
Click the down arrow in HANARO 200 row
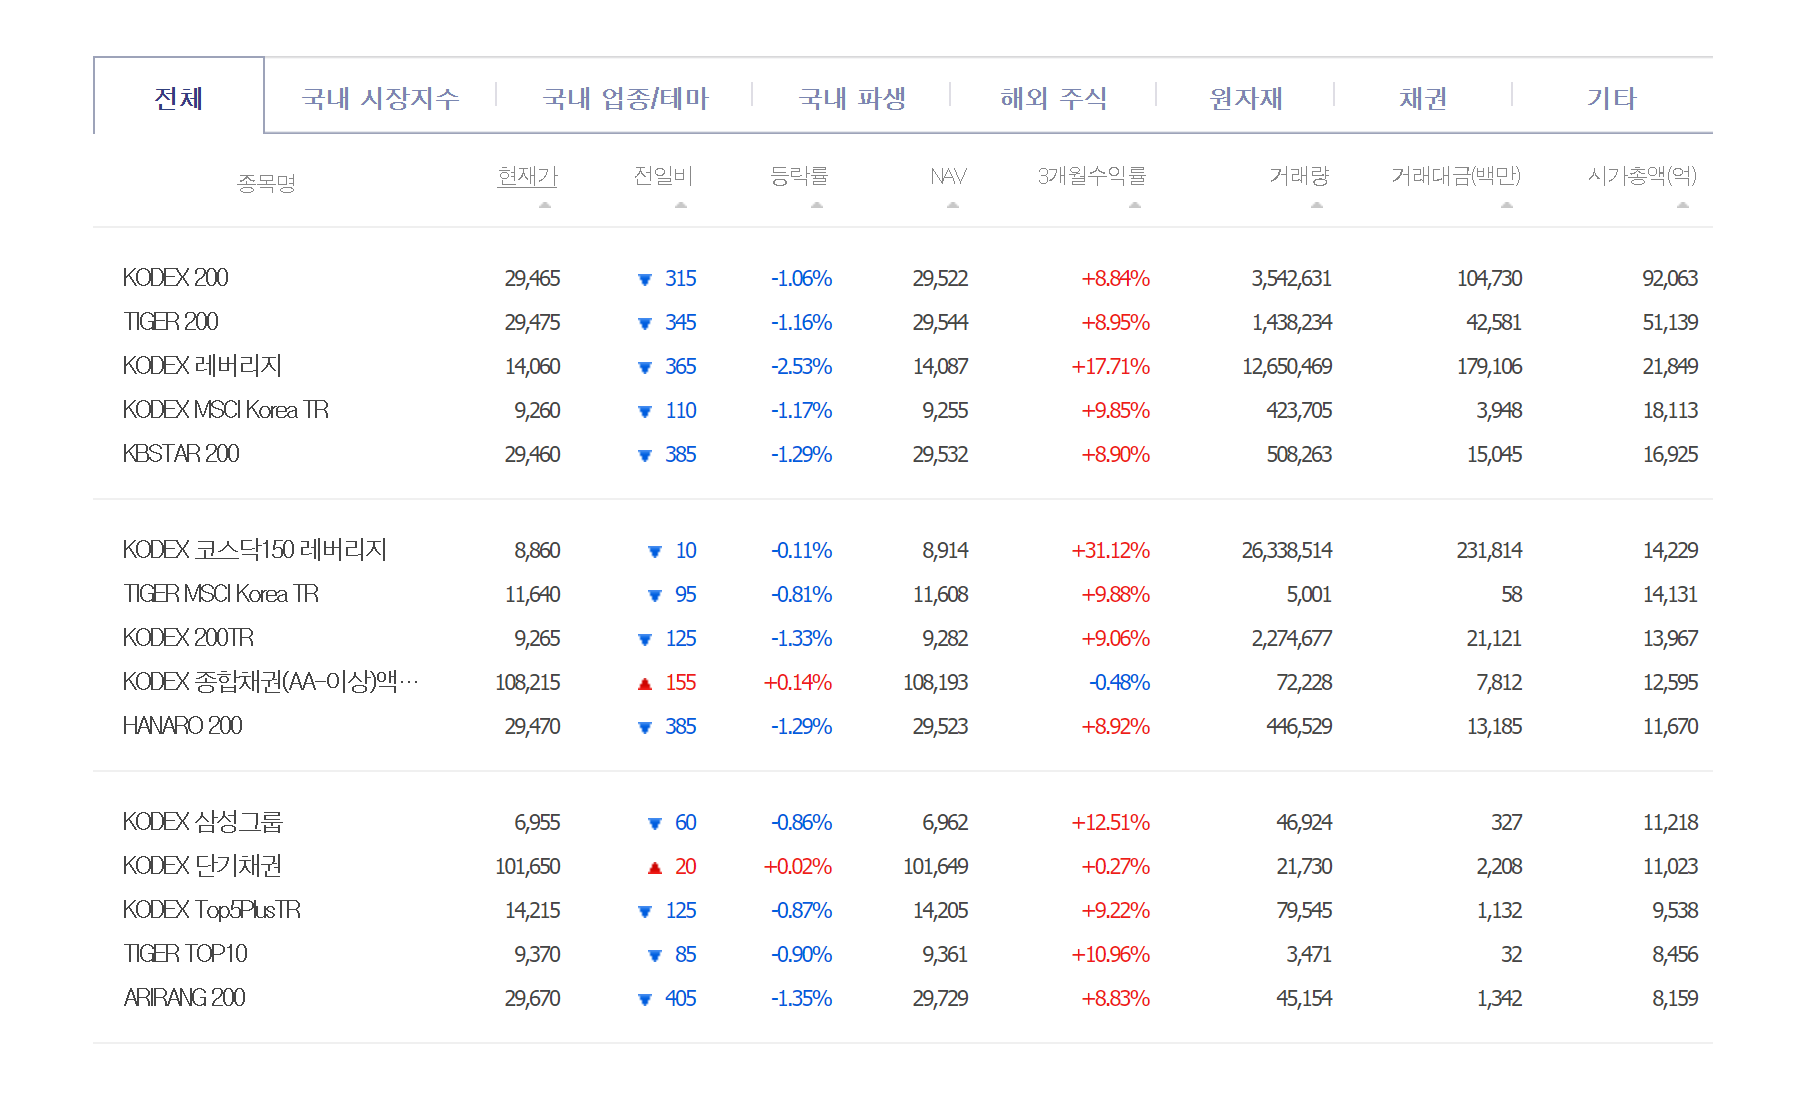pos(645,727)
